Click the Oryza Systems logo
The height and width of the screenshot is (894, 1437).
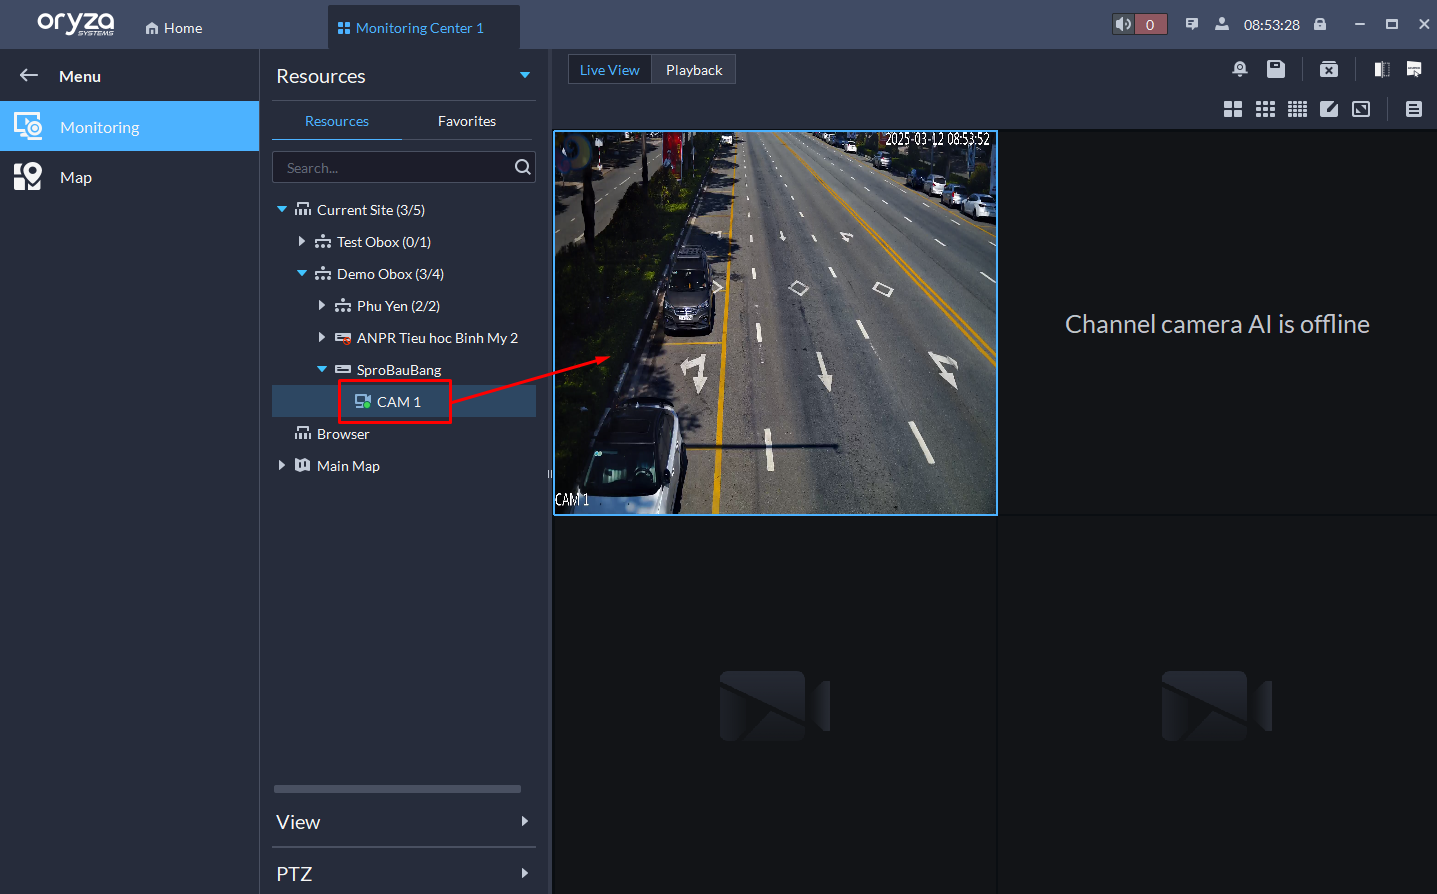pyautogui.click(x=76, y=24)
